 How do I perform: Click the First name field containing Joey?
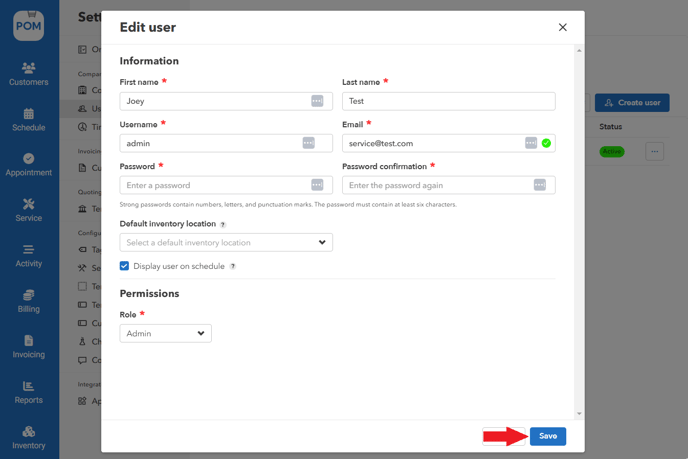tap(214, 101)
